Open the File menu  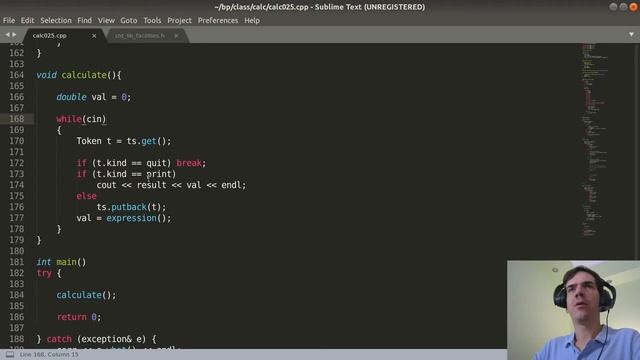[x=9, y=20]
